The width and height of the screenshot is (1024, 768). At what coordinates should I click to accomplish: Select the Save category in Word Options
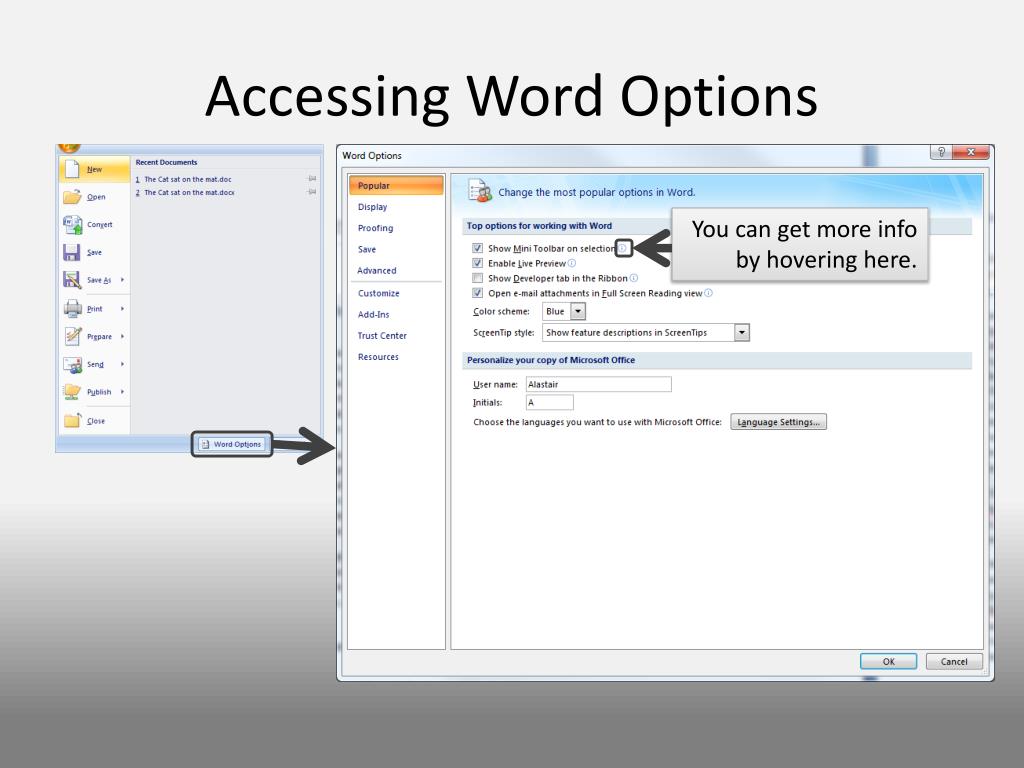pos(396,249)
